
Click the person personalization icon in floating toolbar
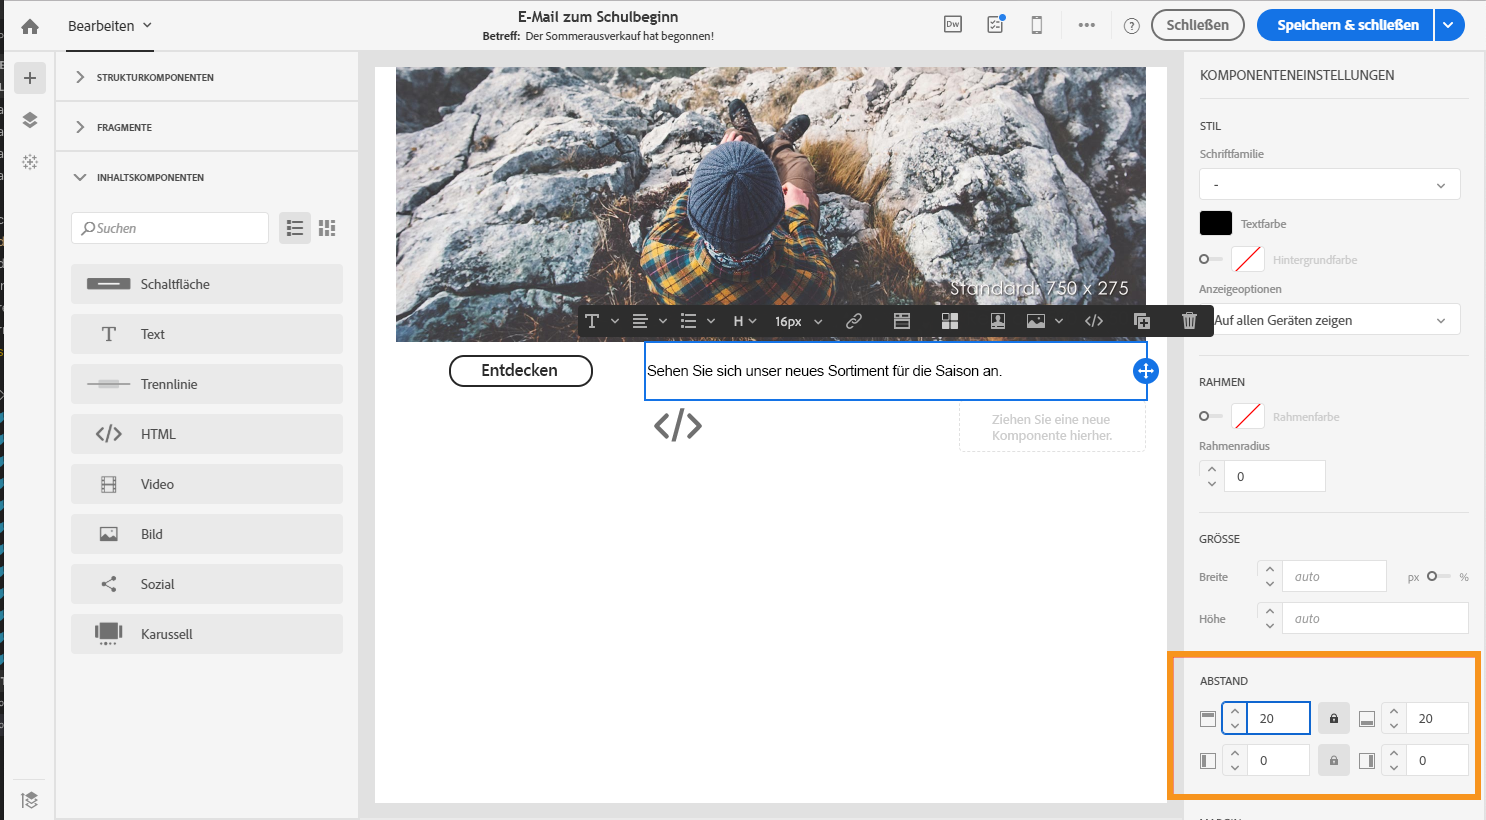(997, 321)
